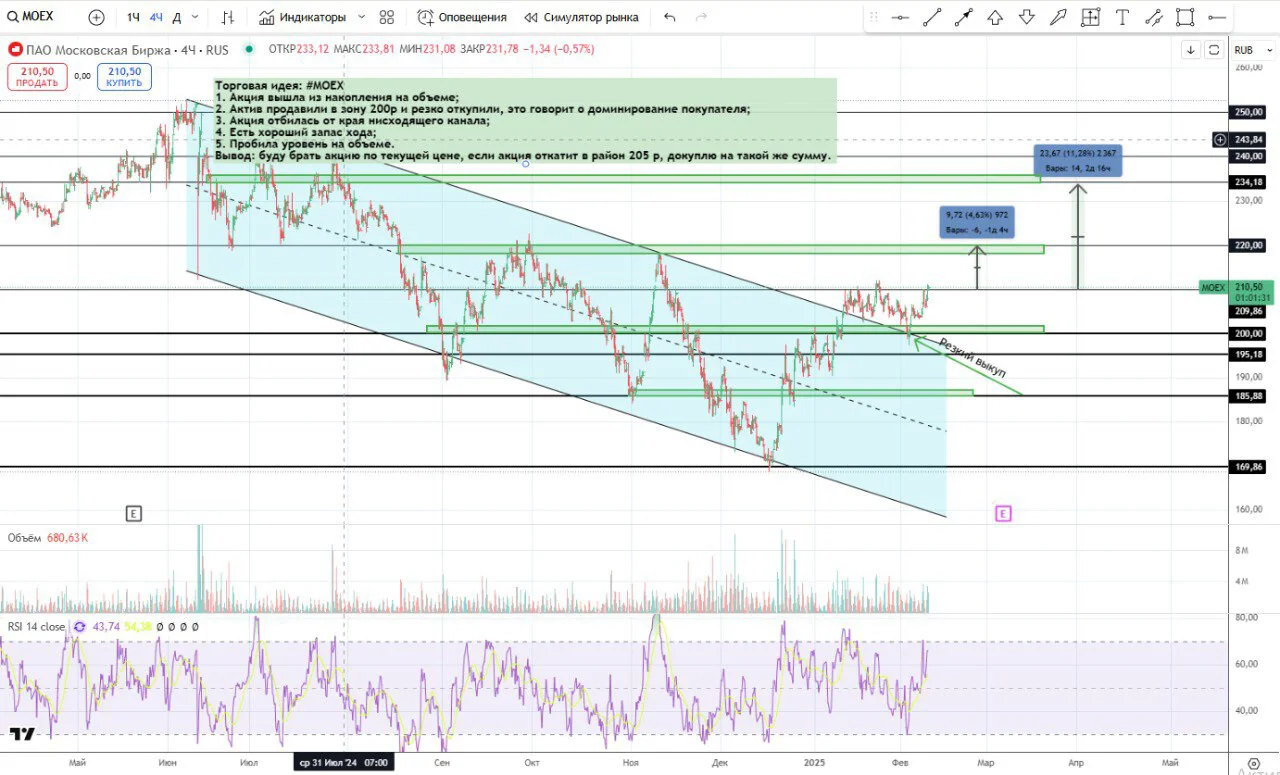Click the plus icon on price scale
Viewport: 1280px width, 775px height.
[1219, 140]
